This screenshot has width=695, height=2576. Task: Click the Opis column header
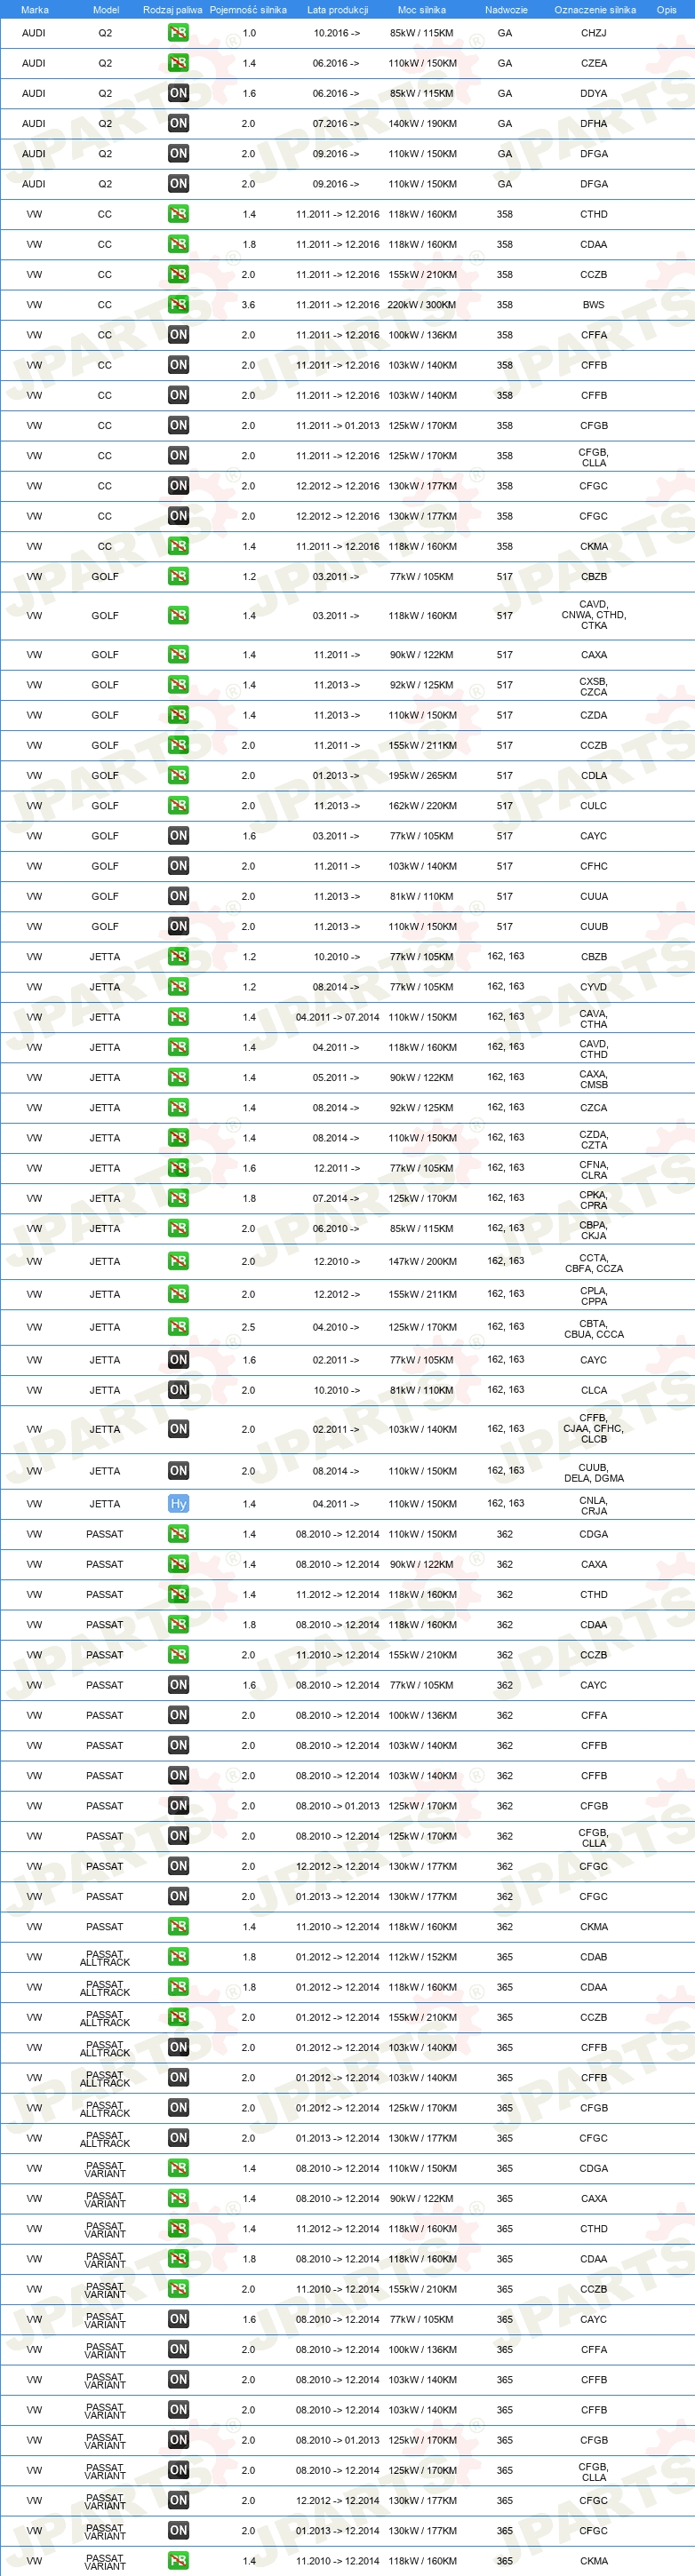pyautogui.click(x=666, y=9)
